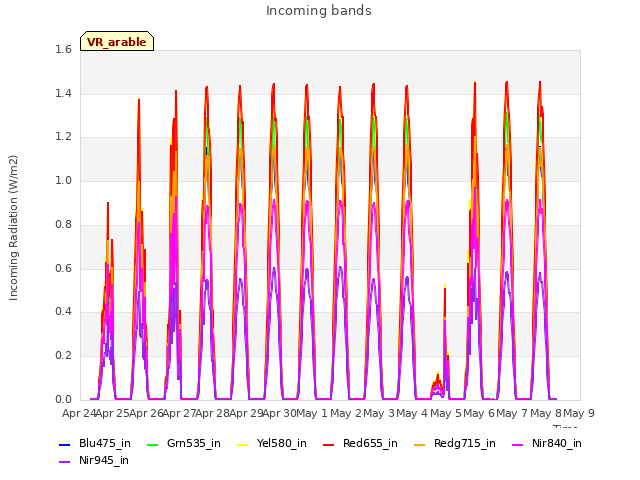
Task: Click the 0.6 y-axis tick label
Action: pos(63,268)
